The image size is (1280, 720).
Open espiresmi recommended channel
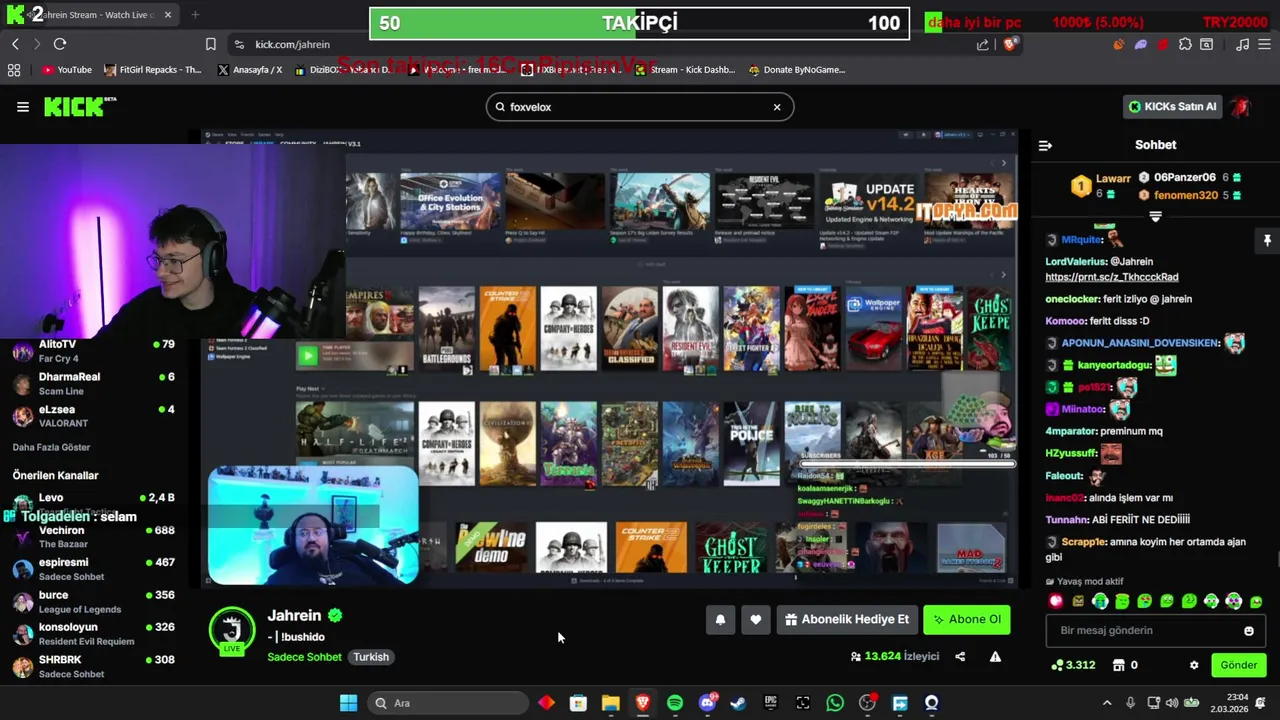(x=93, y=569)
